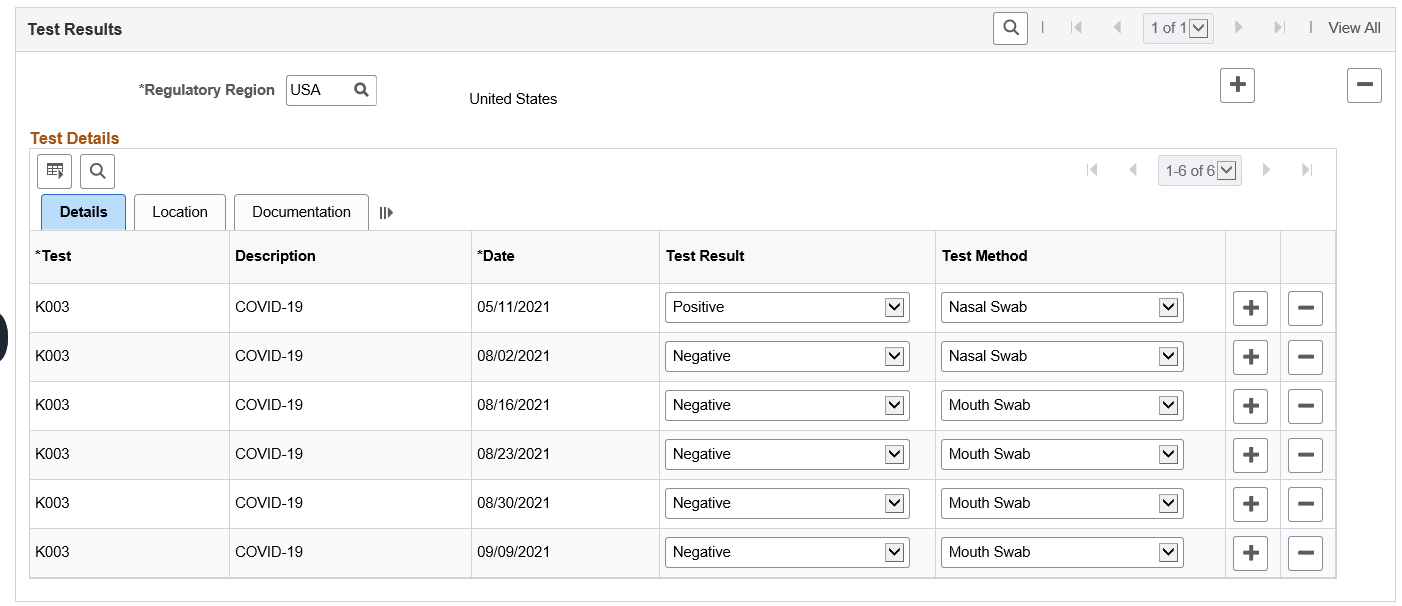
Task: Open the 1-6 of 6 row range dropdown
Action: point(1198,171)
